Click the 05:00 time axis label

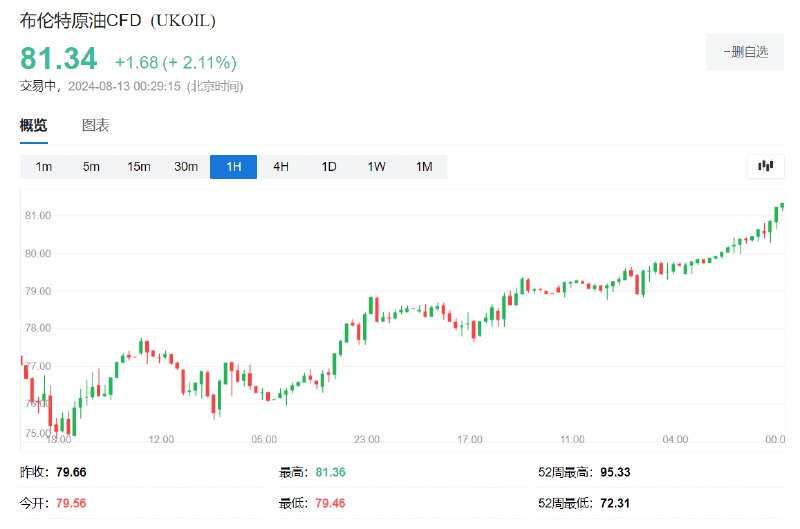point(264,439)
